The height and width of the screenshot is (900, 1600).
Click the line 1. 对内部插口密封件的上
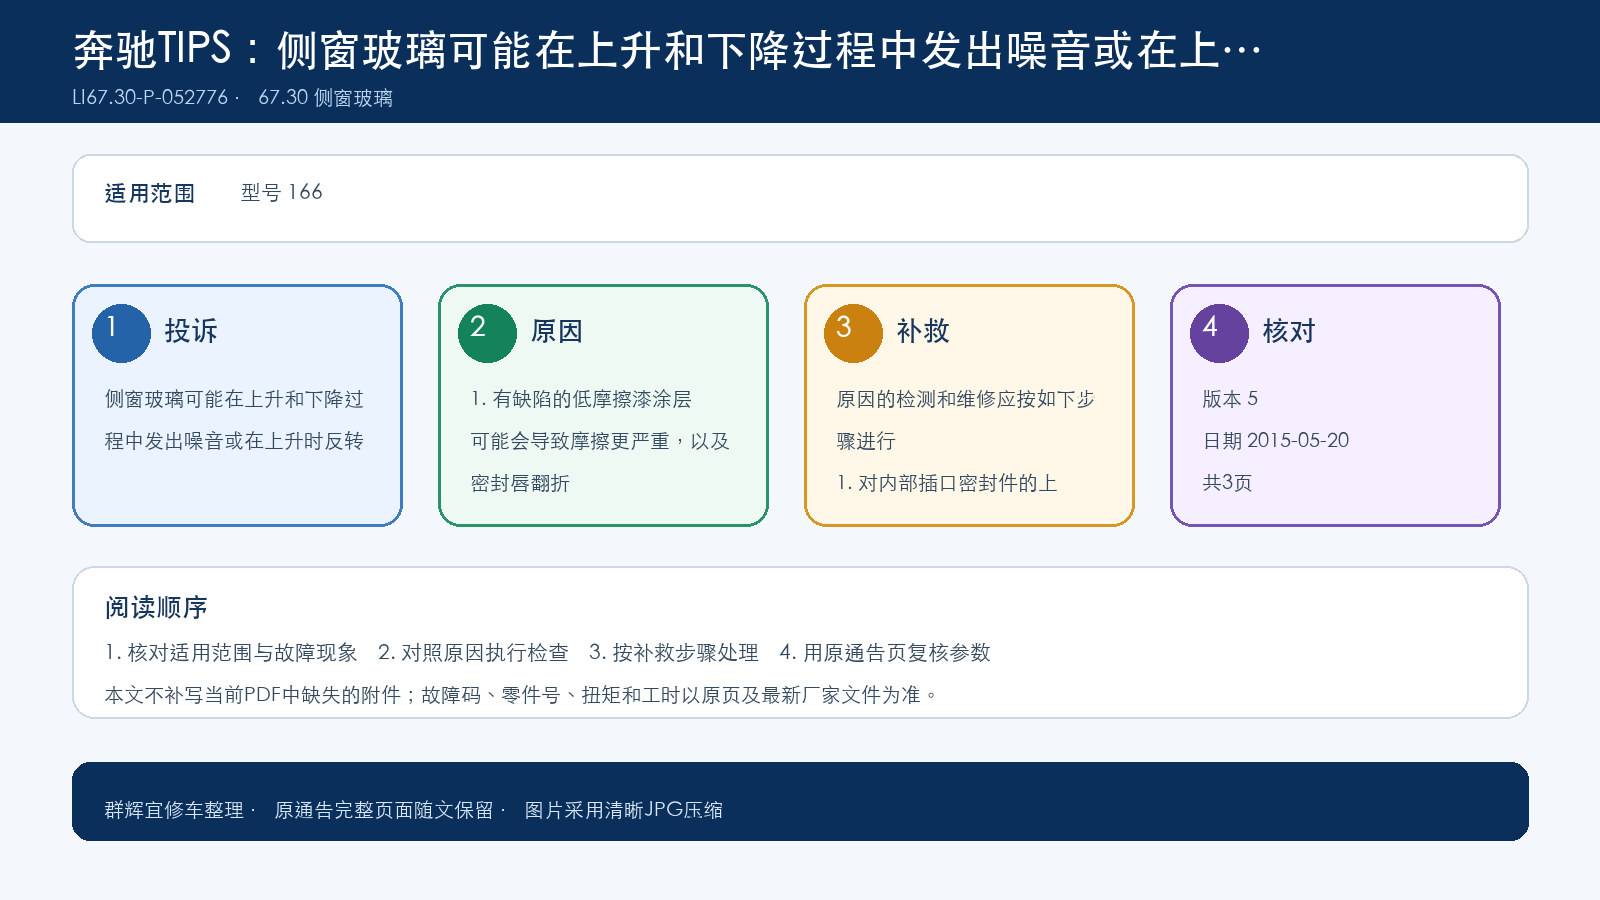coord(947,483)
